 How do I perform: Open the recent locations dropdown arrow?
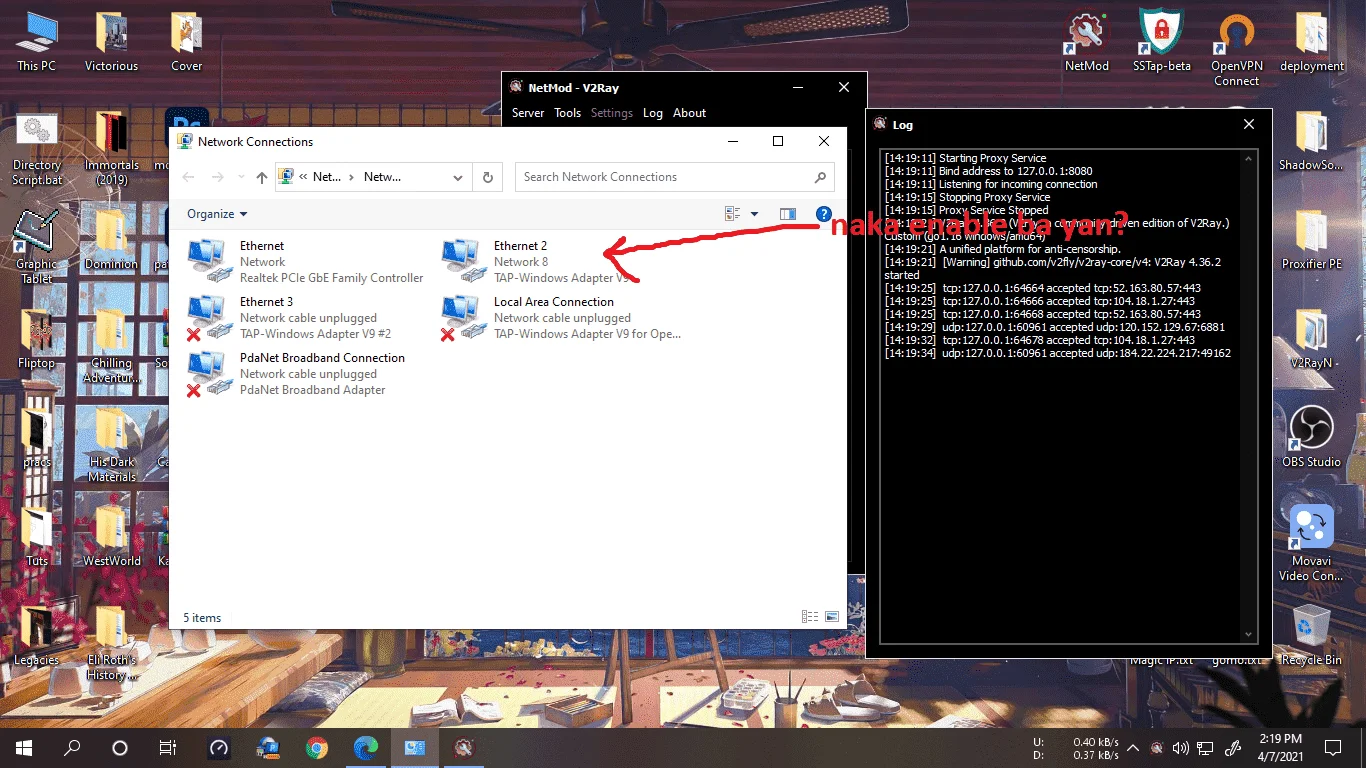240,177
